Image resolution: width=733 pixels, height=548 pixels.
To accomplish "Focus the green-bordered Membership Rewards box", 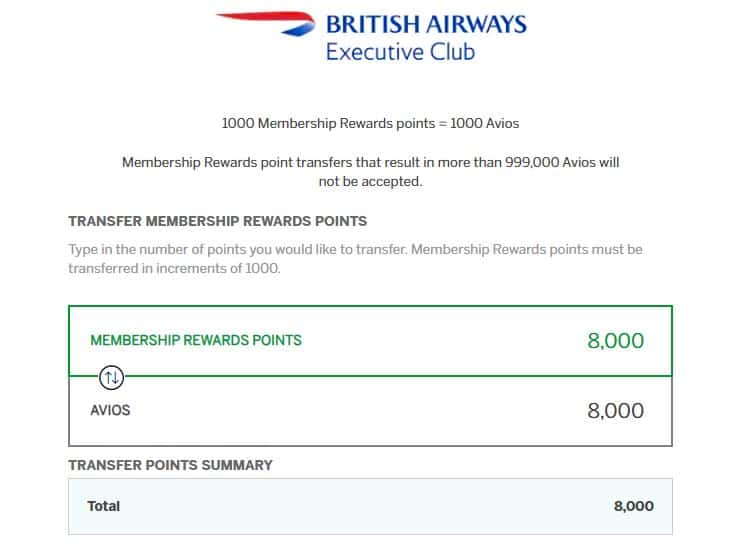I will click(x=370, y=341).
